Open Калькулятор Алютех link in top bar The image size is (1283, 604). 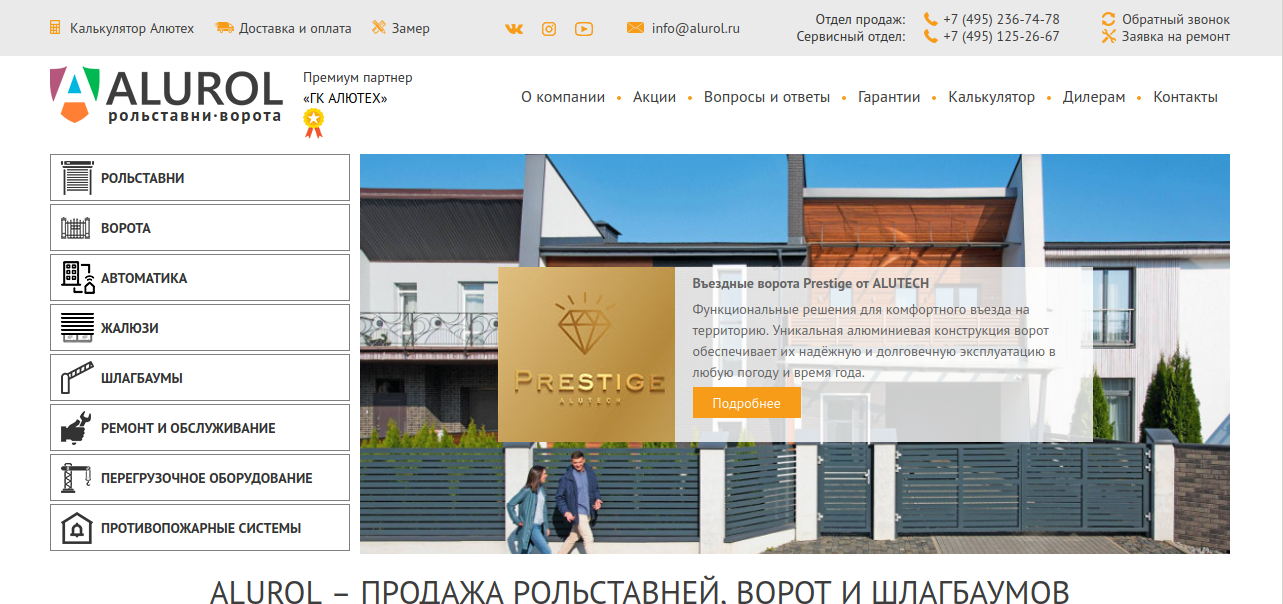(x=131, y=28)
